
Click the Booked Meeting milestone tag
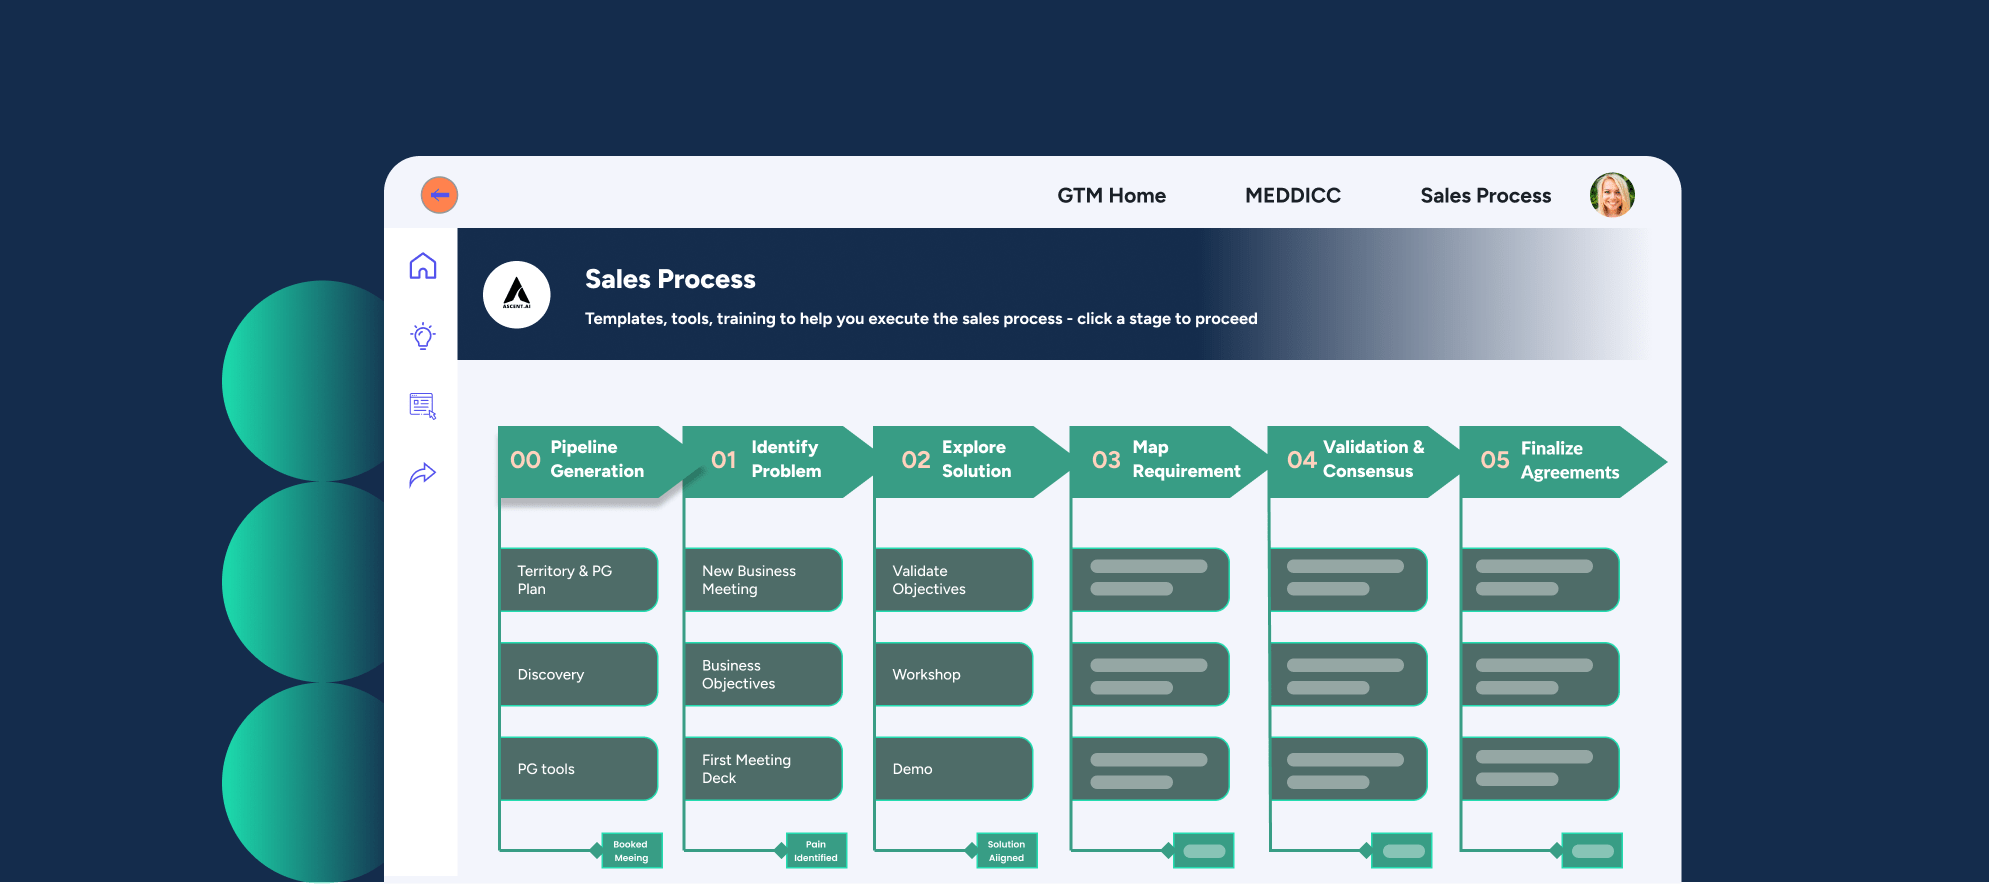(x=631, y=851)
